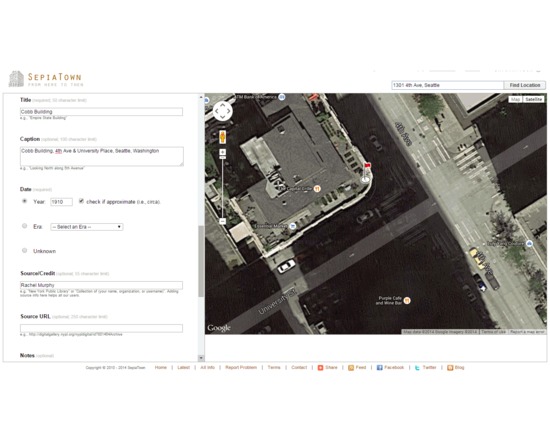Click the Facebook icon in footer
This screenshot has width=550, height=440.
[380, 368]
